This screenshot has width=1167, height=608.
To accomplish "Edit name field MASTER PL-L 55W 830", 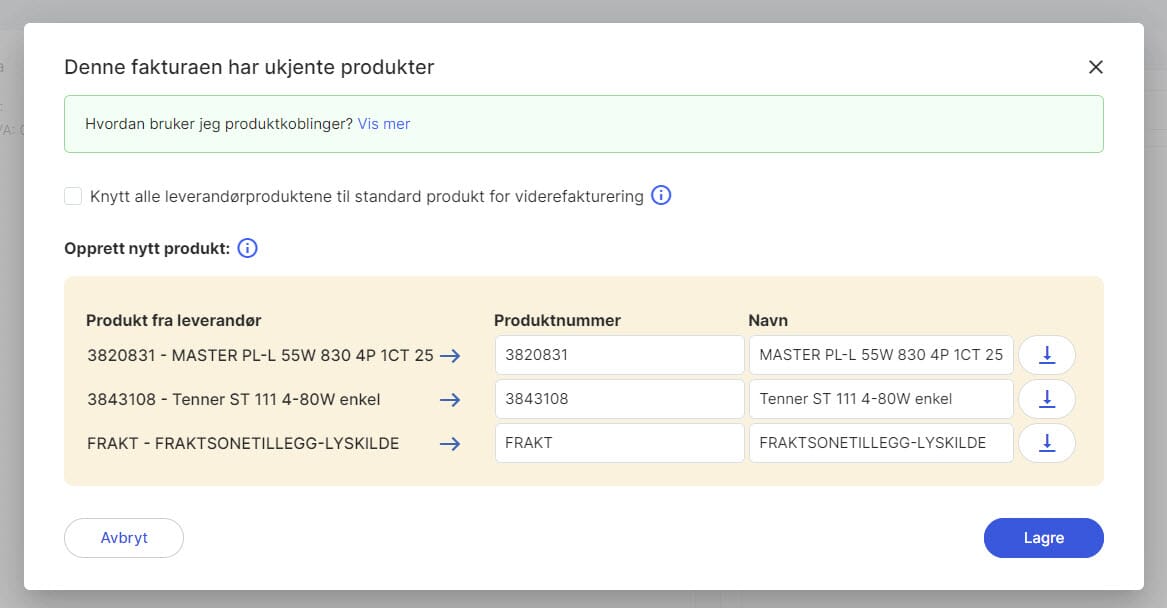I will [880, 355].
